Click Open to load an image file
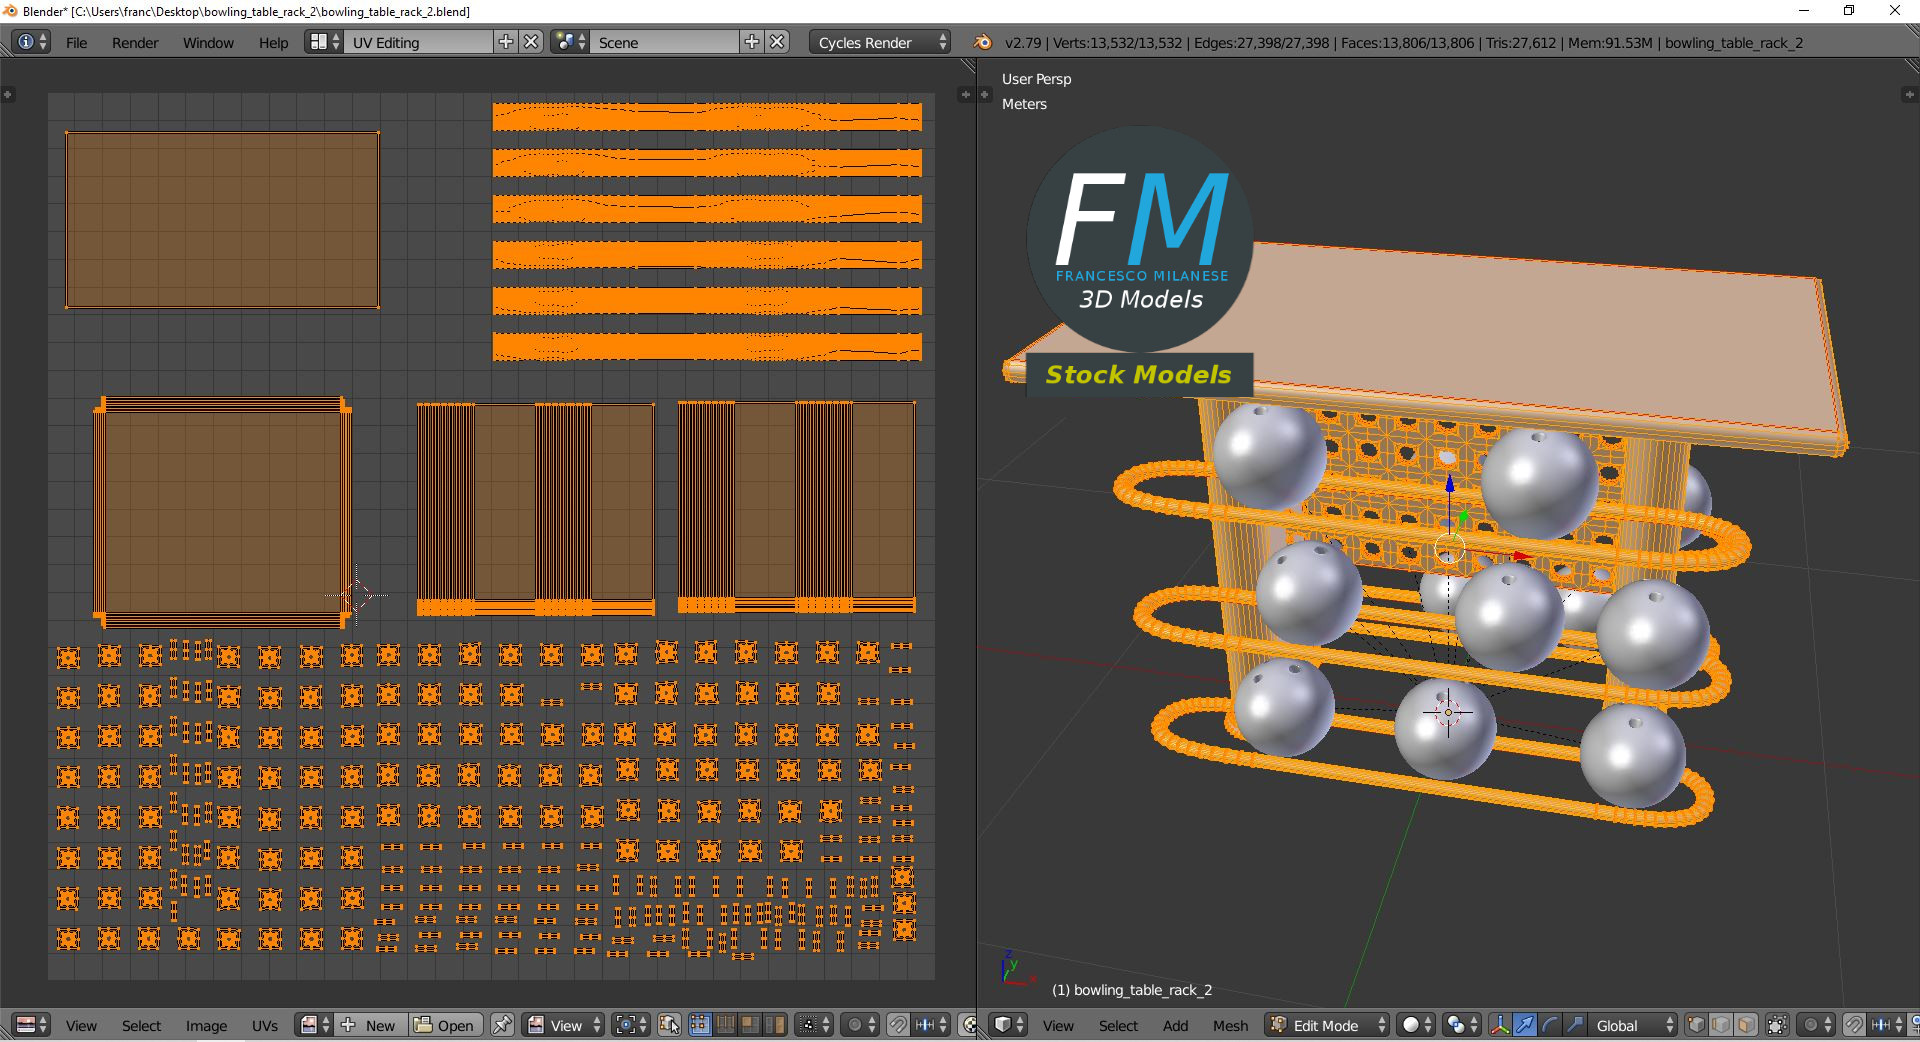The width and height of the screenshot is (1920, 1042). pos(447,1025)
